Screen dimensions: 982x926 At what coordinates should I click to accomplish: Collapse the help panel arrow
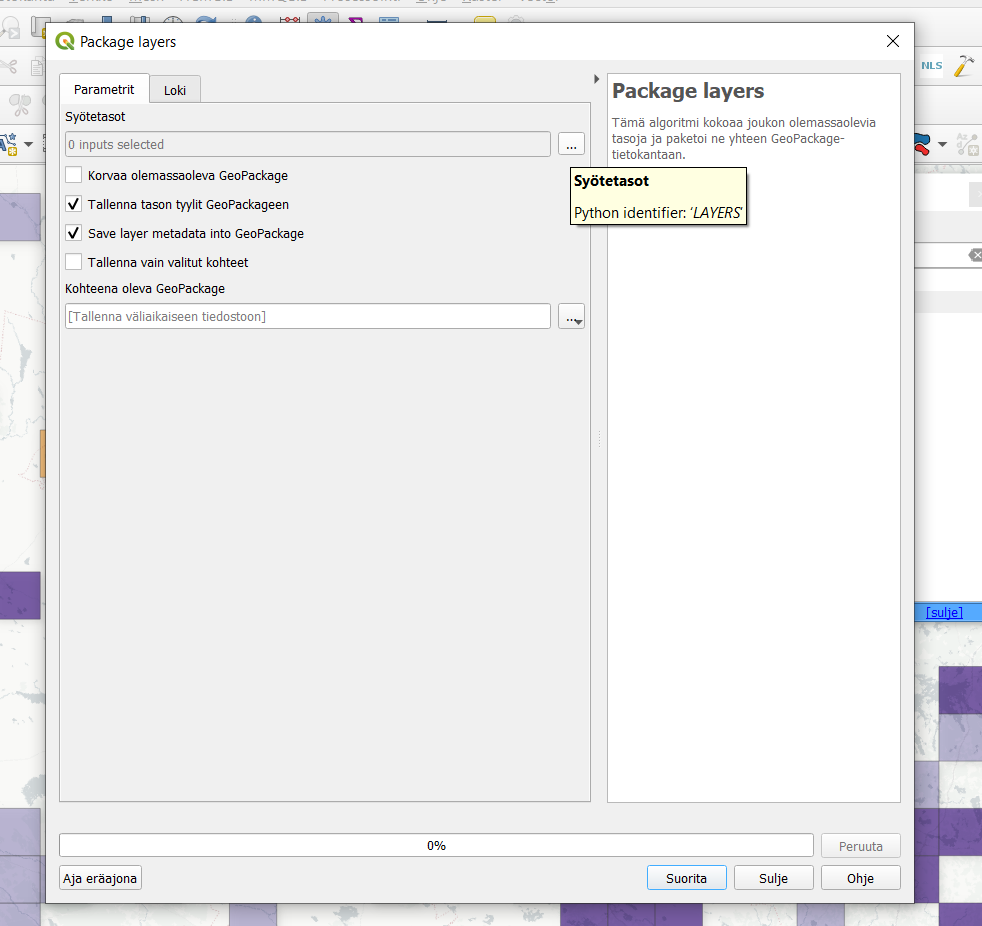[597, 78]
